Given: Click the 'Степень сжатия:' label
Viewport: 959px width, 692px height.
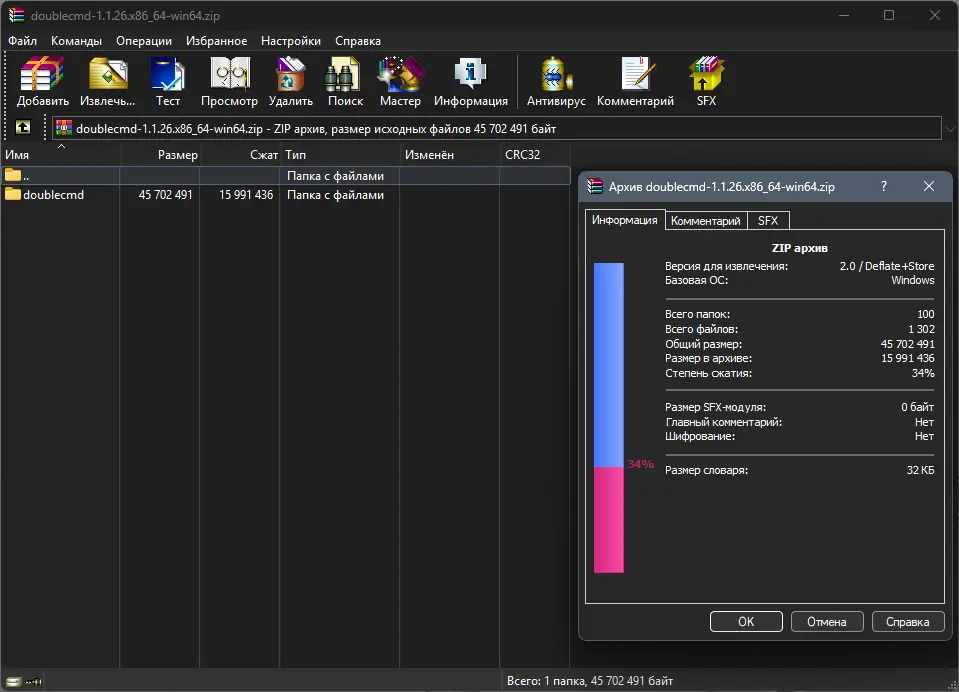Looking at the screenshot, I should pyautogui.click(x=708, y=373).
